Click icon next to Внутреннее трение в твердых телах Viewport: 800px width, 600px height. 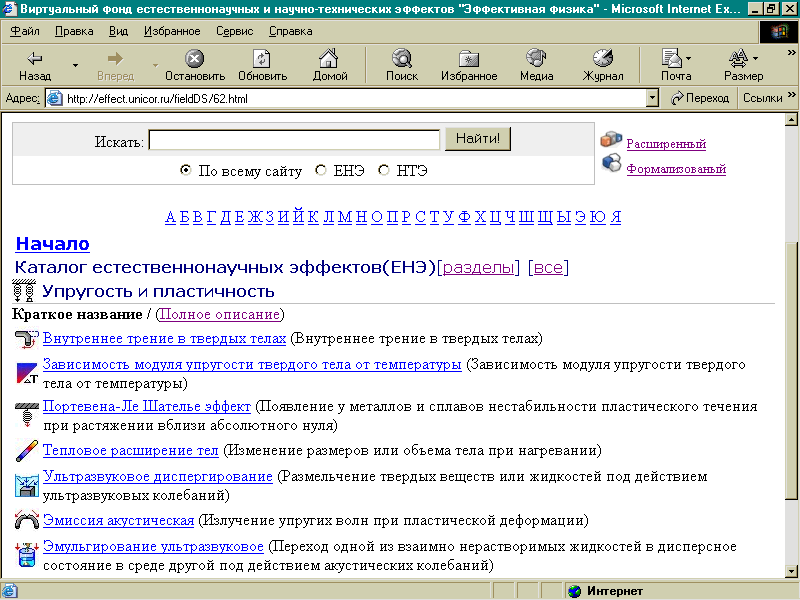tap(27, 339)
